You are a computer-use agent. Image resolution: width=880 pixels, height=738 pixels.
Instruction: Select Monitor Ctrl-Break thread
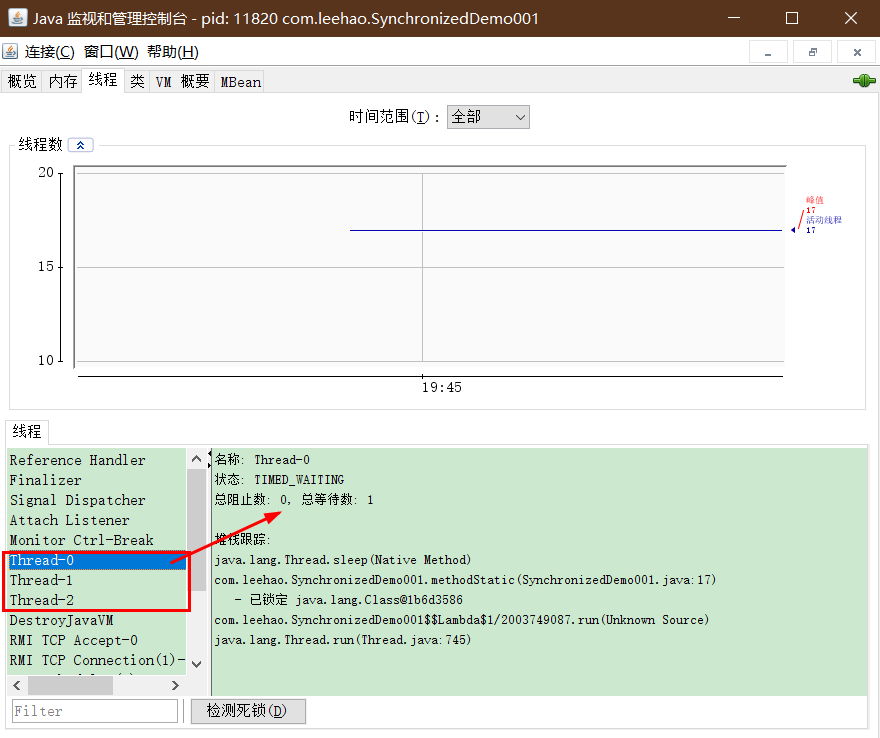coord(97,540)
